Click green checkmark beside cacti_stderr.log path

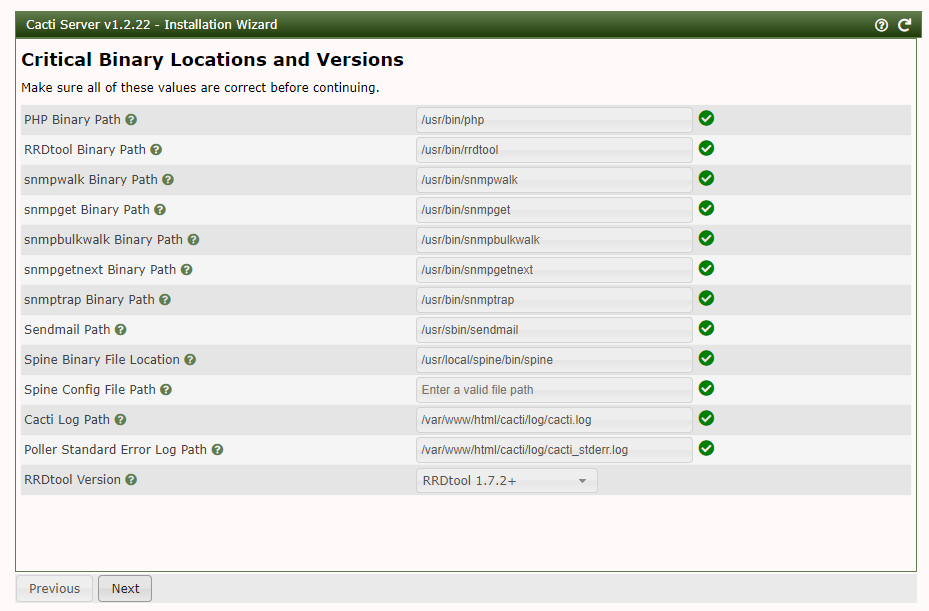(x=706, y=449)
